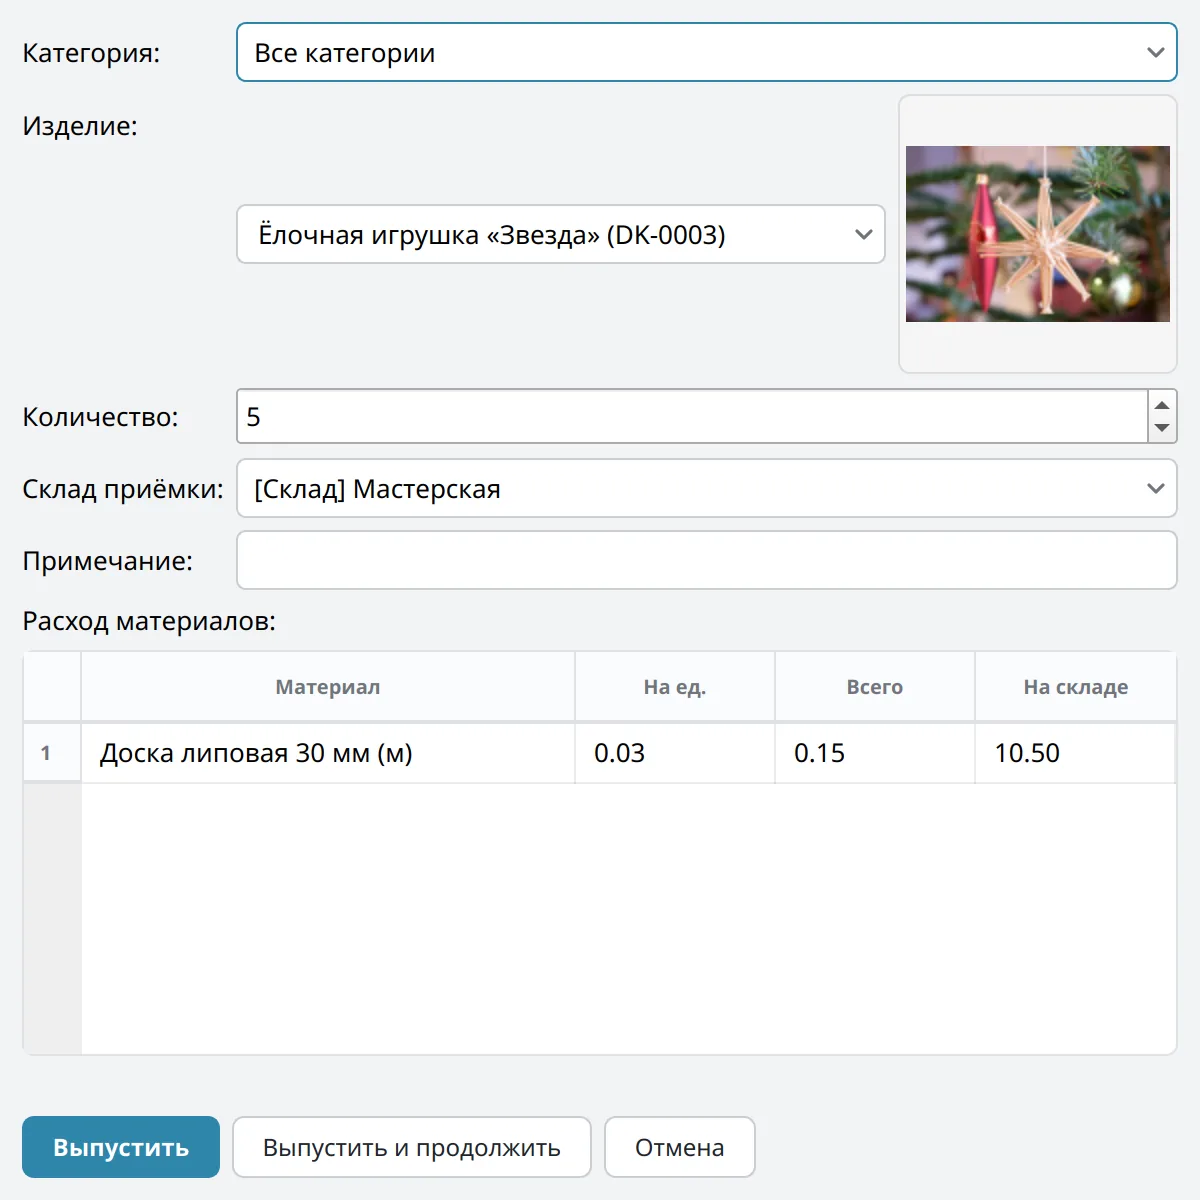Click Выпустить и продолжить button

point(412,1147)
